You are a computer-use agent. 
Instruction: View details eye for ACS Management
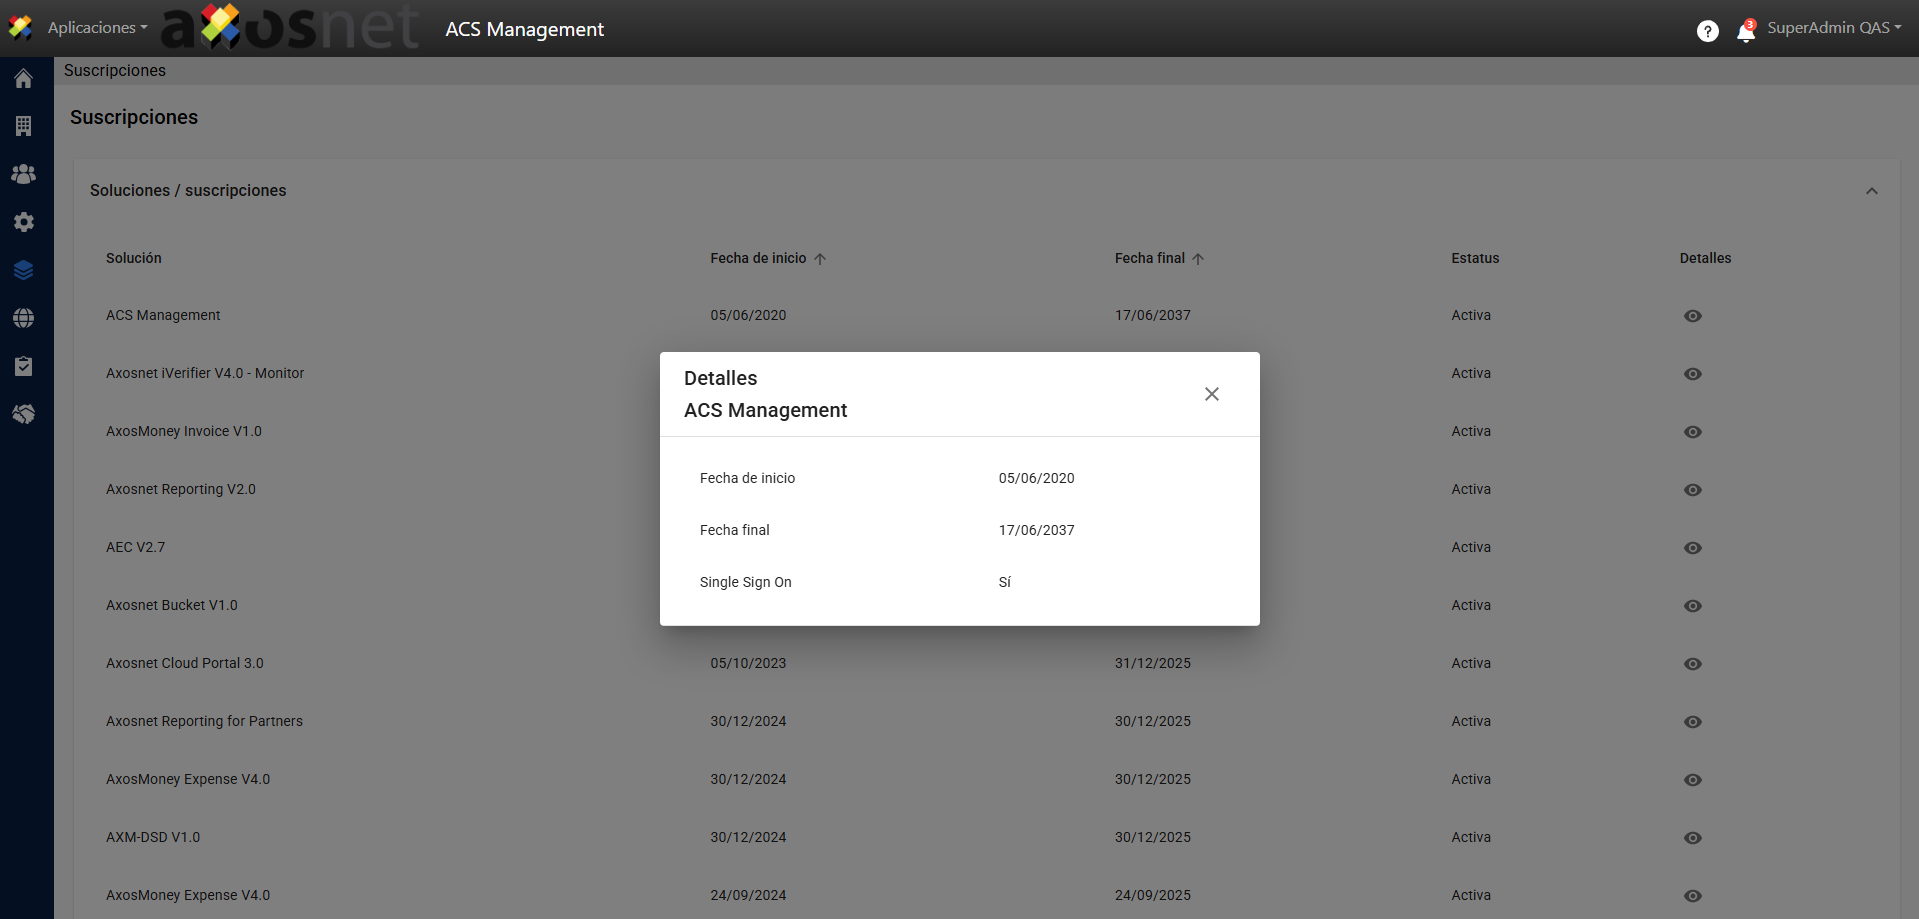click(x=1693, y=316)
